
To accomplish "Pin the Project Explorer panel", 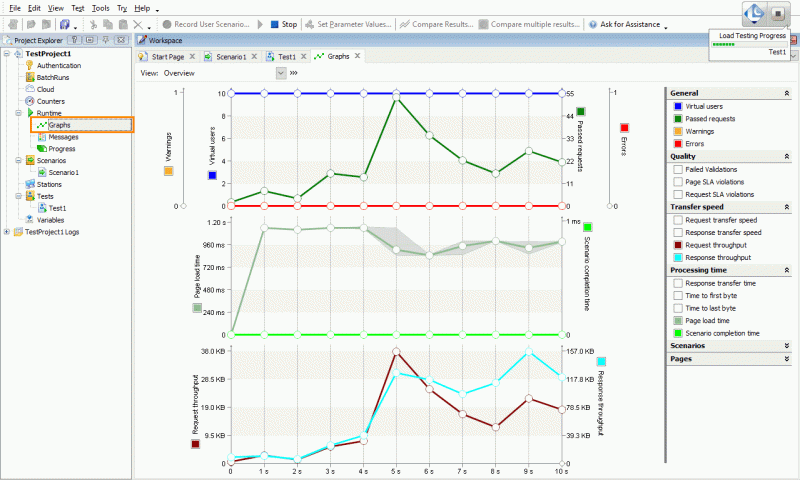I will click(106, 40).
